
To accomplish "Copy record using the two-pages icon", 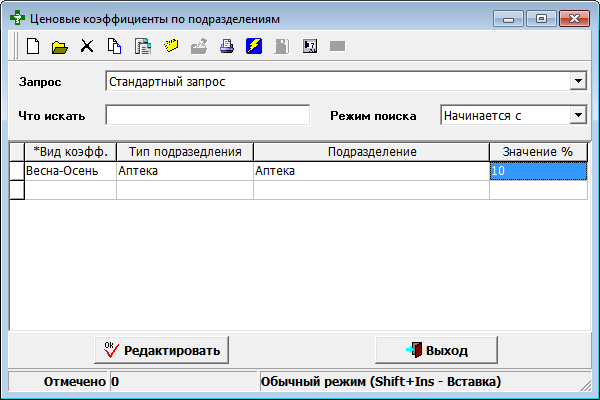I will [114, 46].
